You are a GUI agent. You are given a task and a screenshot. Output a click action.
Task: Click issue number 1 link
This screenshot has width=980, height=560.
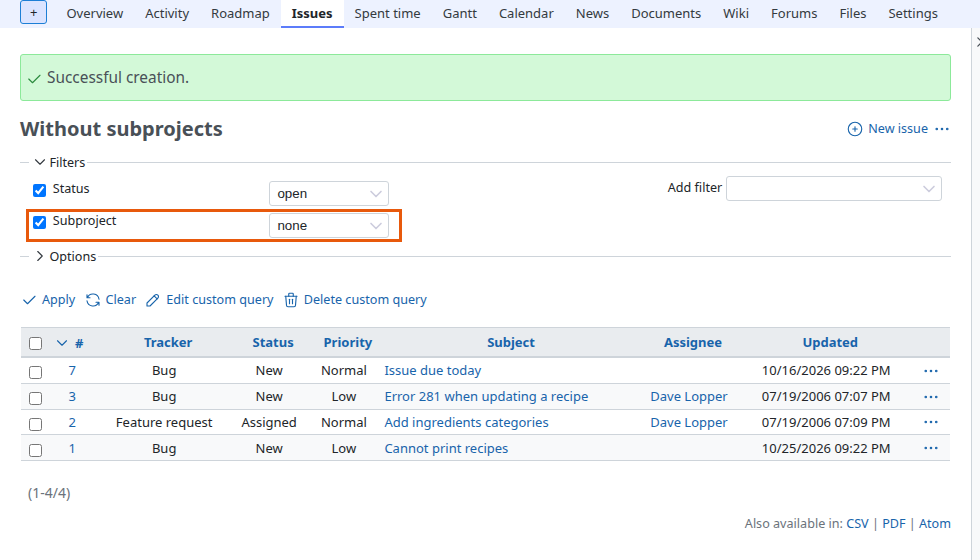point(72,449)
